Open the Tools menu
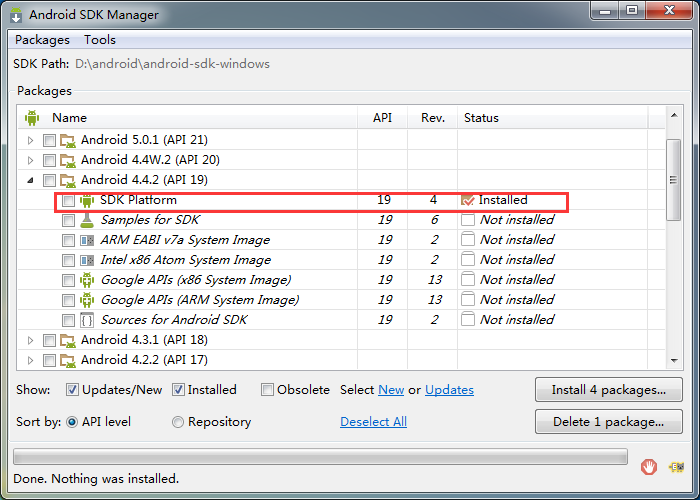 coord(100,40)
